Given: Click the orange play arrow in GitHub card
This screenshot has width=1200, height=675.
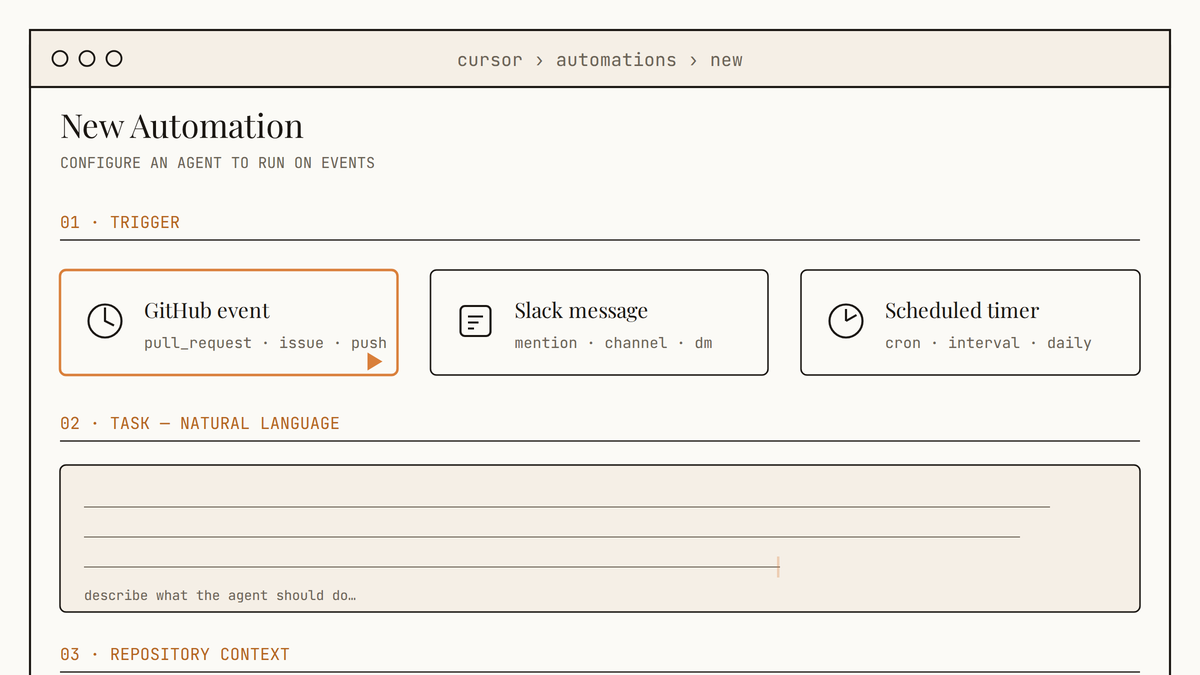Looking at the screenshot, I should (374, 361).
